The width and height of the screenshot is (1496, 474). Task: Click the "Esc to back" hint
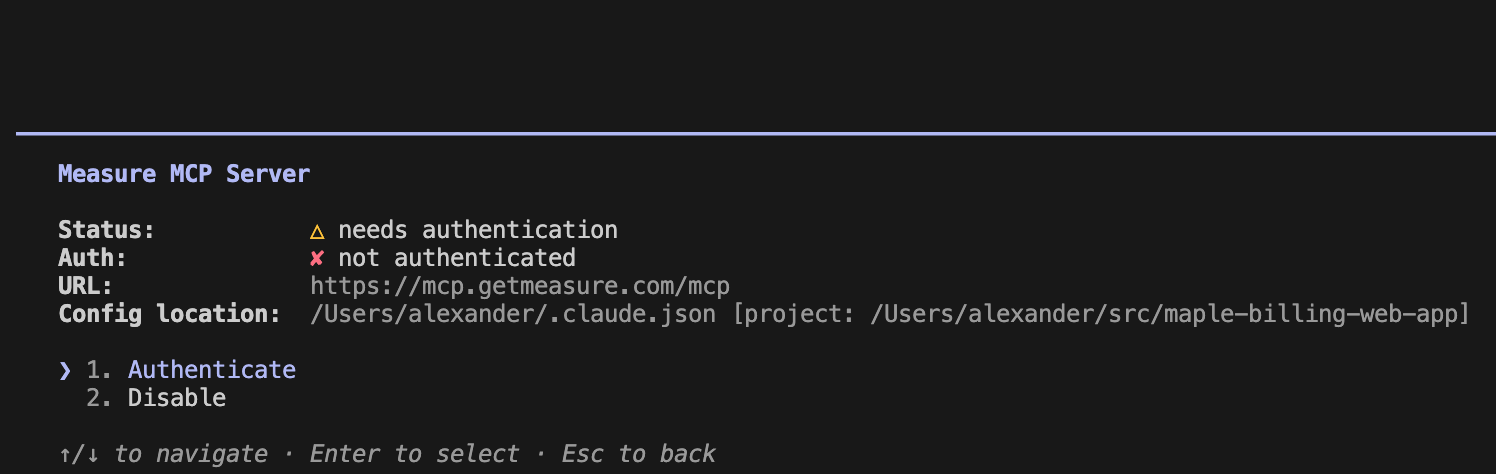tap(639, 454)
